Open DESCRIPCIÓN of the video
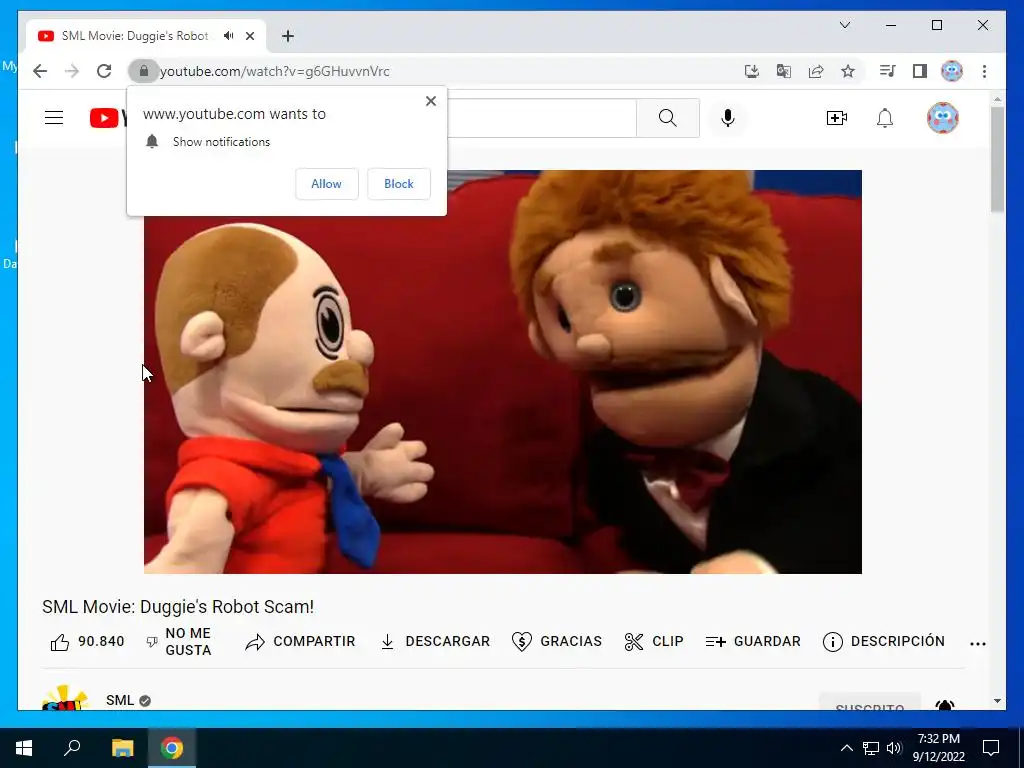1024x768 pixels. point(884,642)
